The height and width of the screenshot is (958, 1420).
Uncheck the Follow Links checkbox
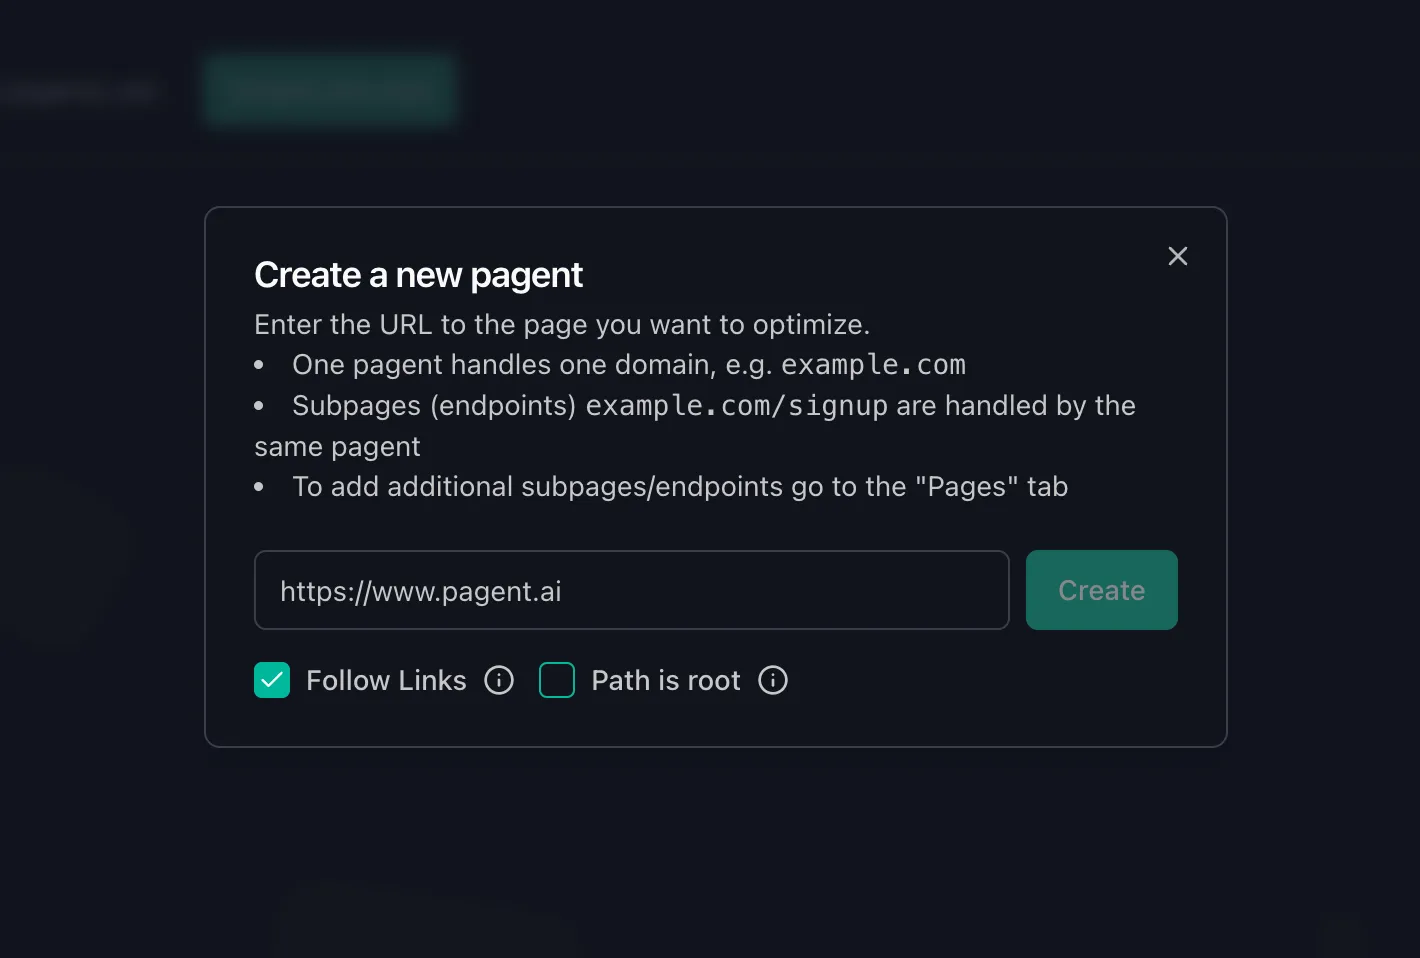coord(272,680)
